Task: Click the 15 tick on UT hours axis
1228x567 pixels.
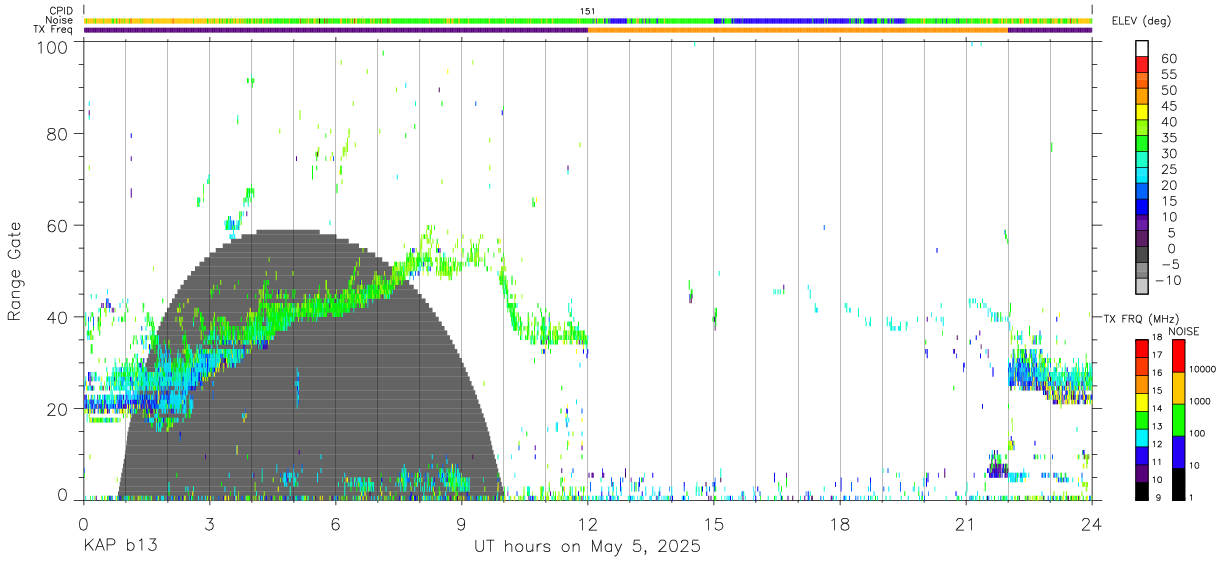Action: point(714,523)
